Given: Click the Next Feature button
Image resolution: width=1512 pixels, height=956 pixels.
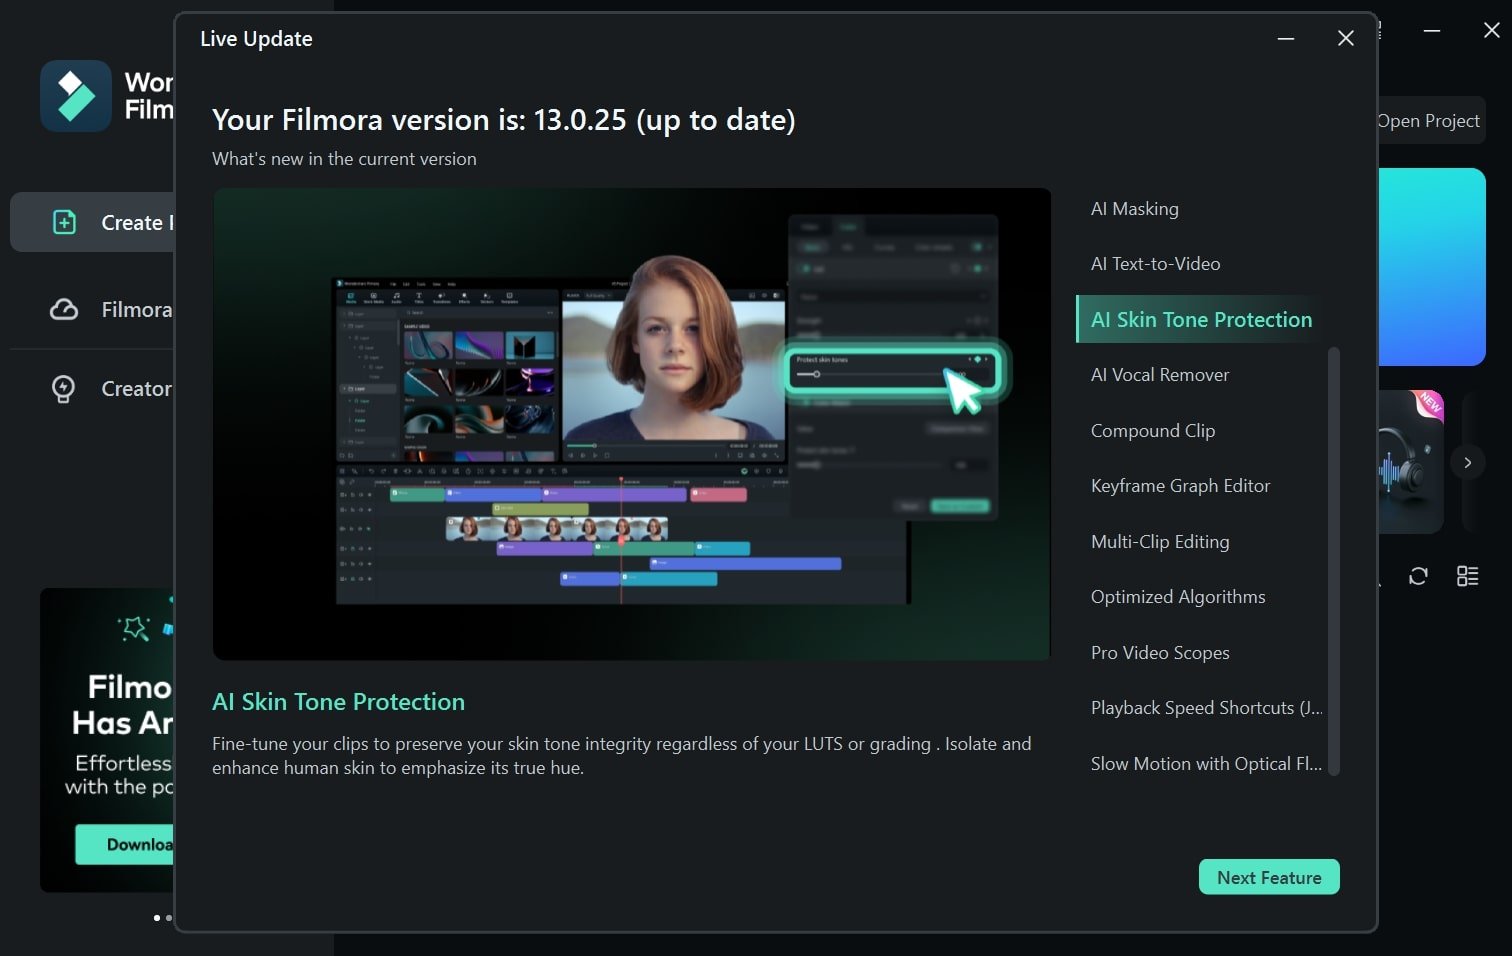Looking at the screenshot, I should point(1269,877).
